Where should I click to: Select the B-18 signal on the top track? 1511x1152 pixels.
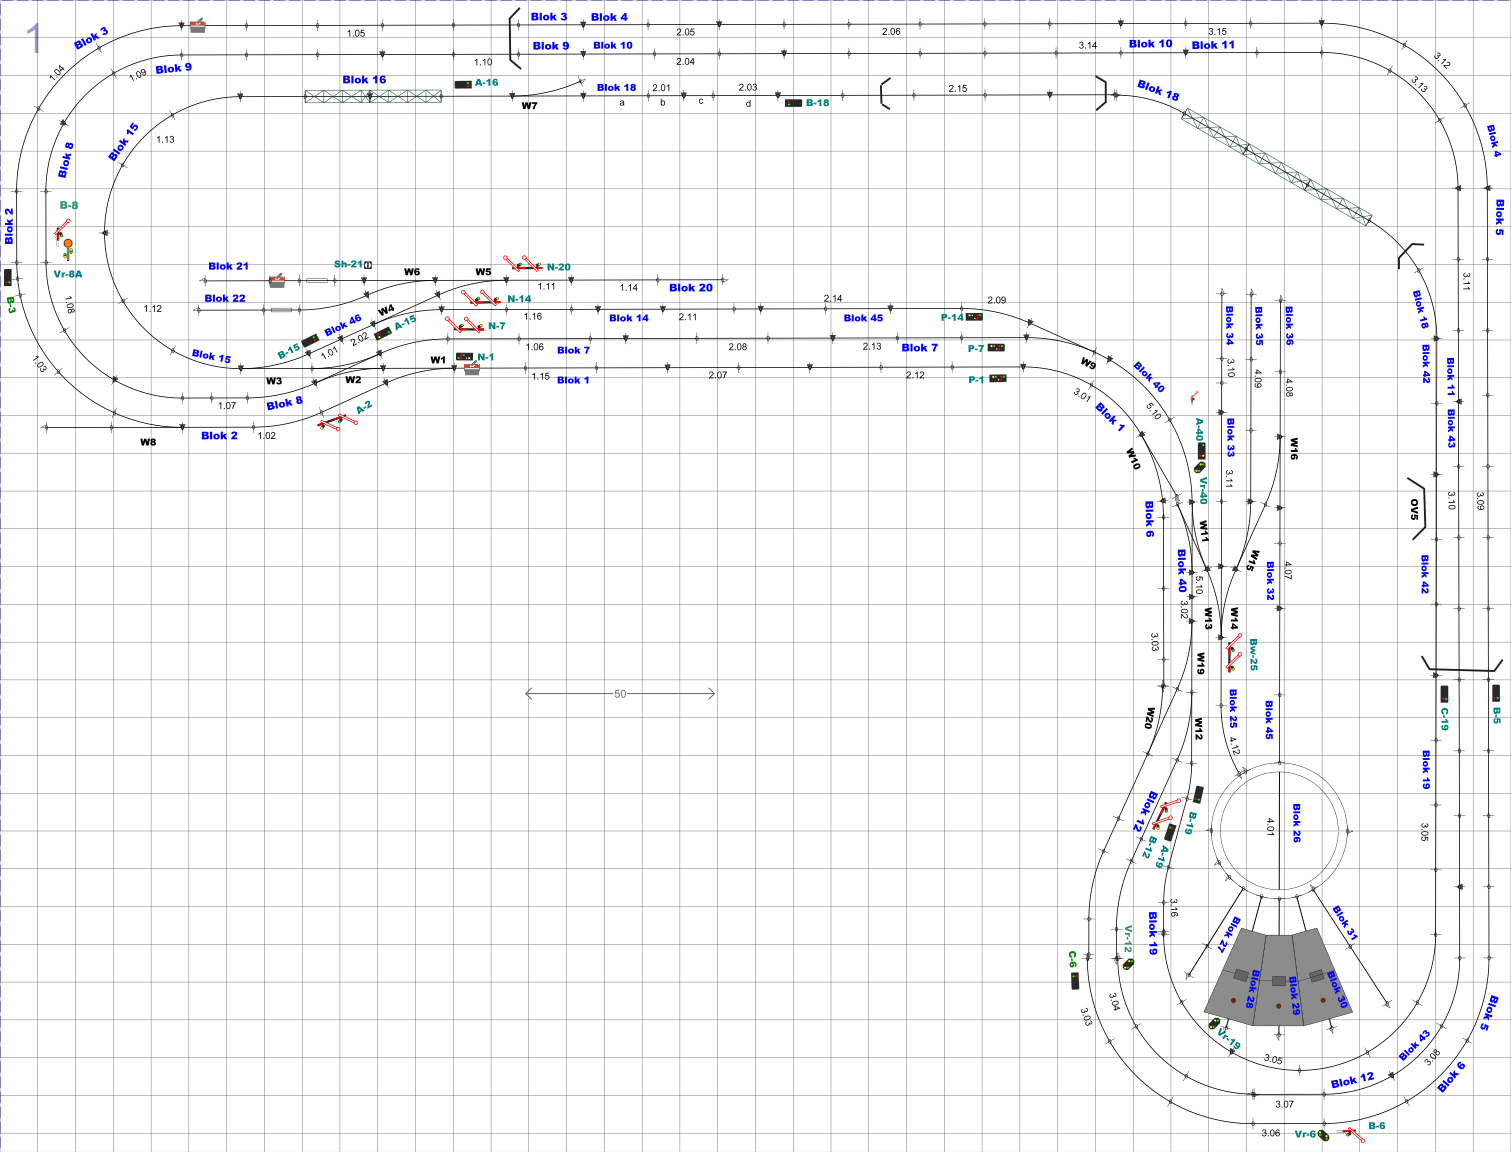[793, 103]
